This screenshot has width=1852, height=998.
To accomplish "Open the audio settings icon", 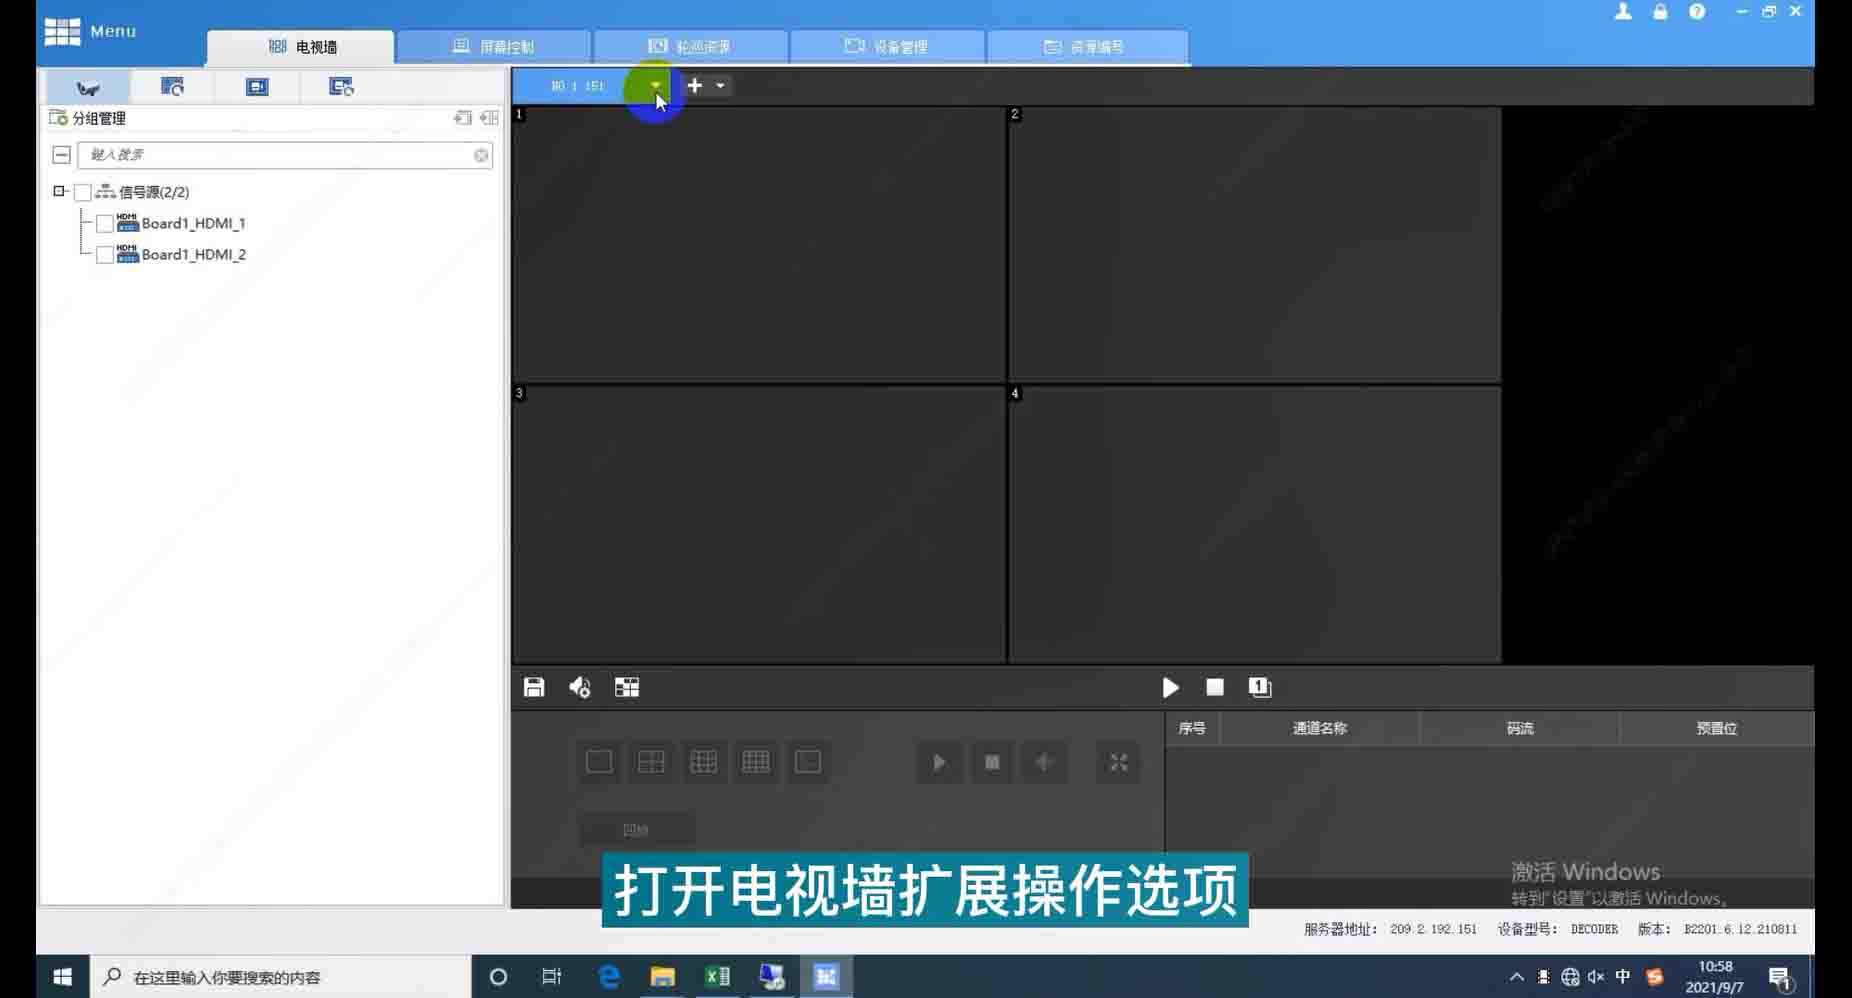I will pyautogui.click(x=580, y=687).
